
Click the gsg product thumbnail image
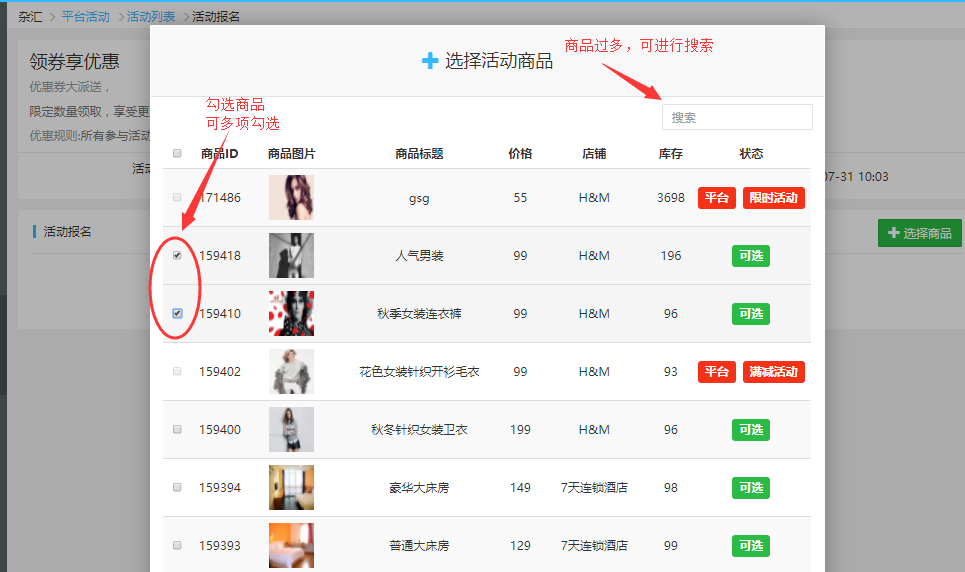click(x=291, y=198)
